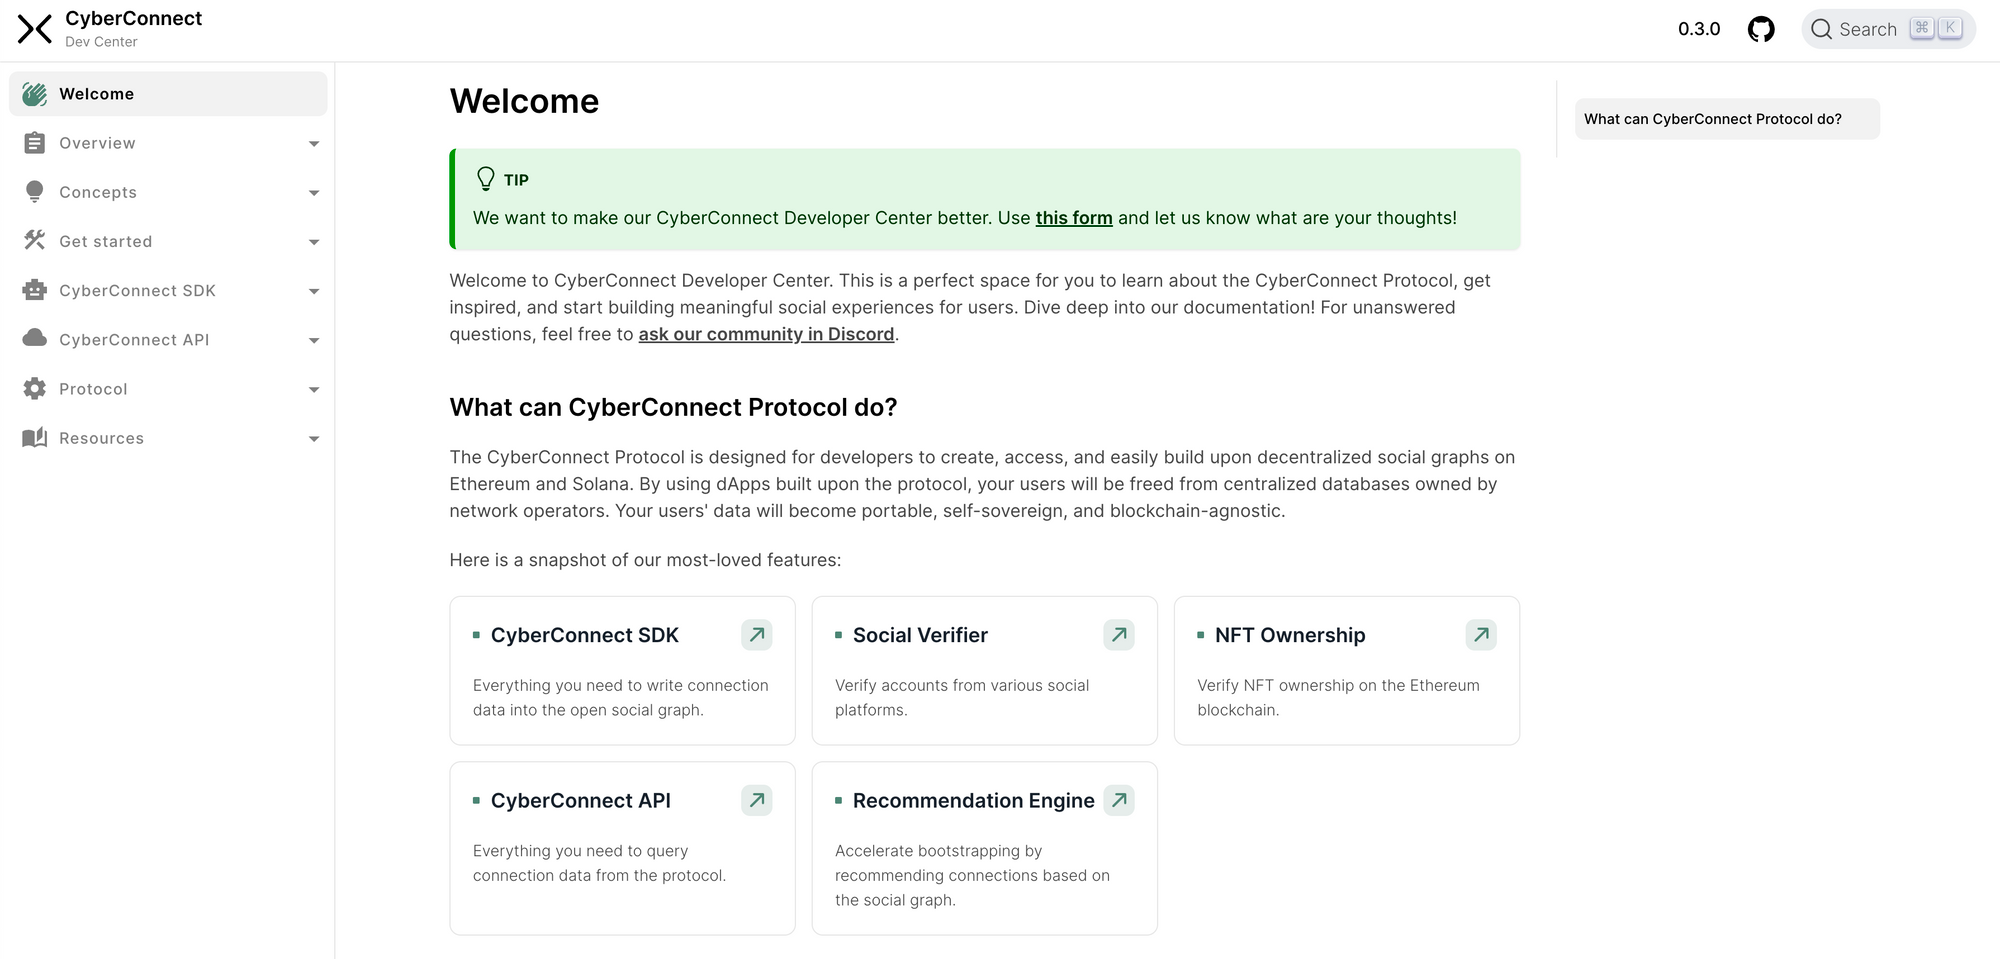Image resolution: width=2000 pixels, height=959 pixels.
Task: Click the Overview clipboard icon
Action: [x=35, y=143]
